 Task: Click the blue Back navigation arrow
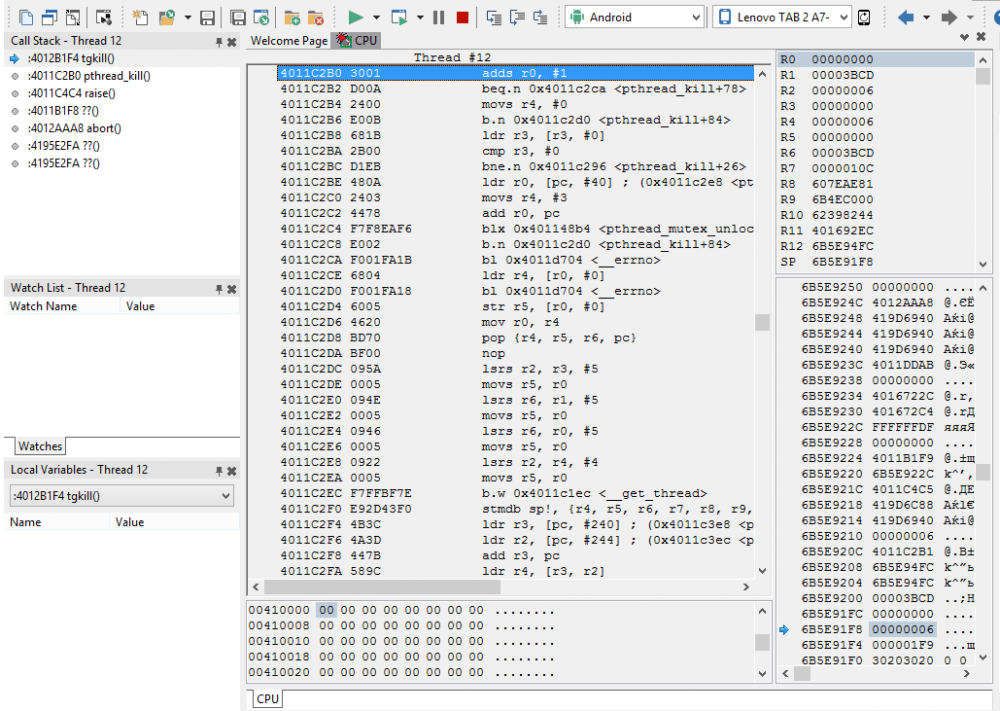905,17
